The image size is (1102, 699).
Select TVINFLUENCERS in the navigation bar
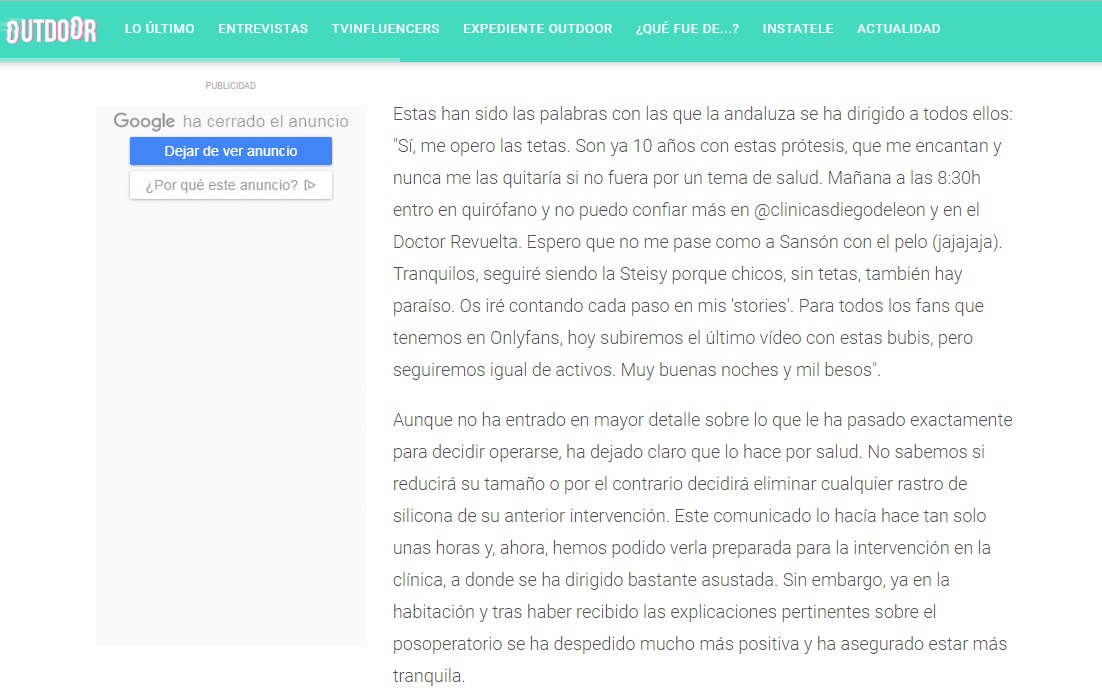[385, 29]
